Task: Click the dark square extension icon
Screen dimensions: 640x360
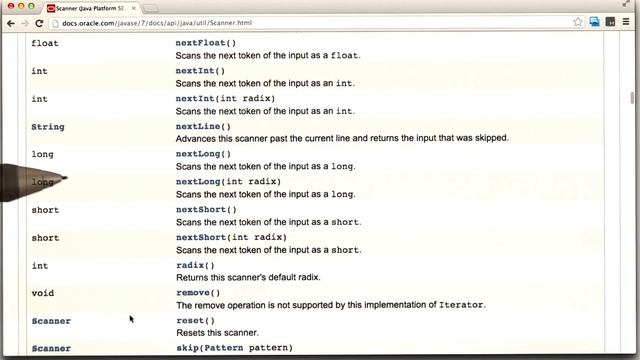Action: point(610,22)
